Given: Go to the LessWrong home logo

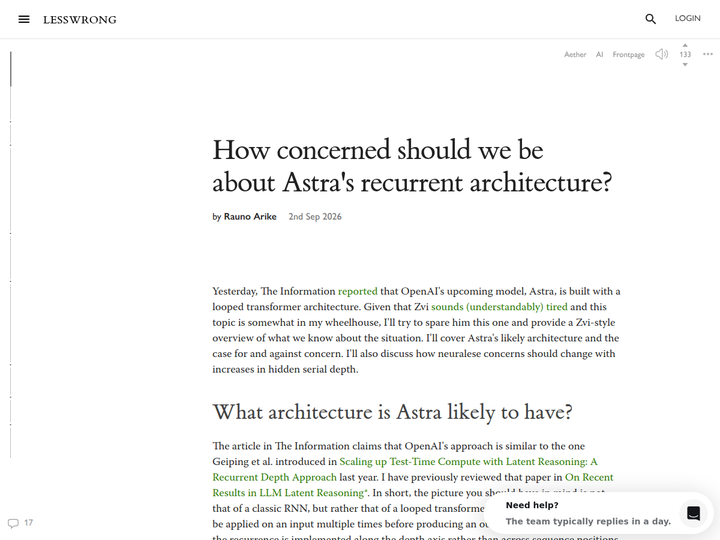Looking at the screenshot, I should pyautogui.click(x=80, y=20).
